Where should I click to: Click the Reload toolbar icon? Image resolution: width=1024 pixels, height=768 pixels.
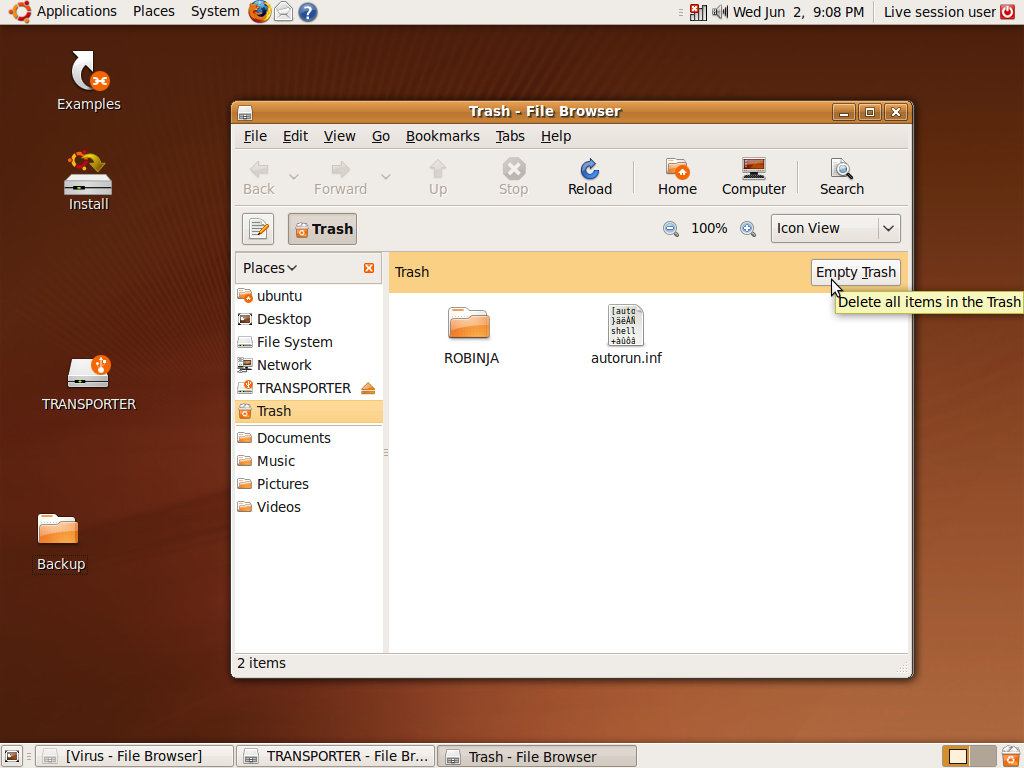[x=589, y=178]
